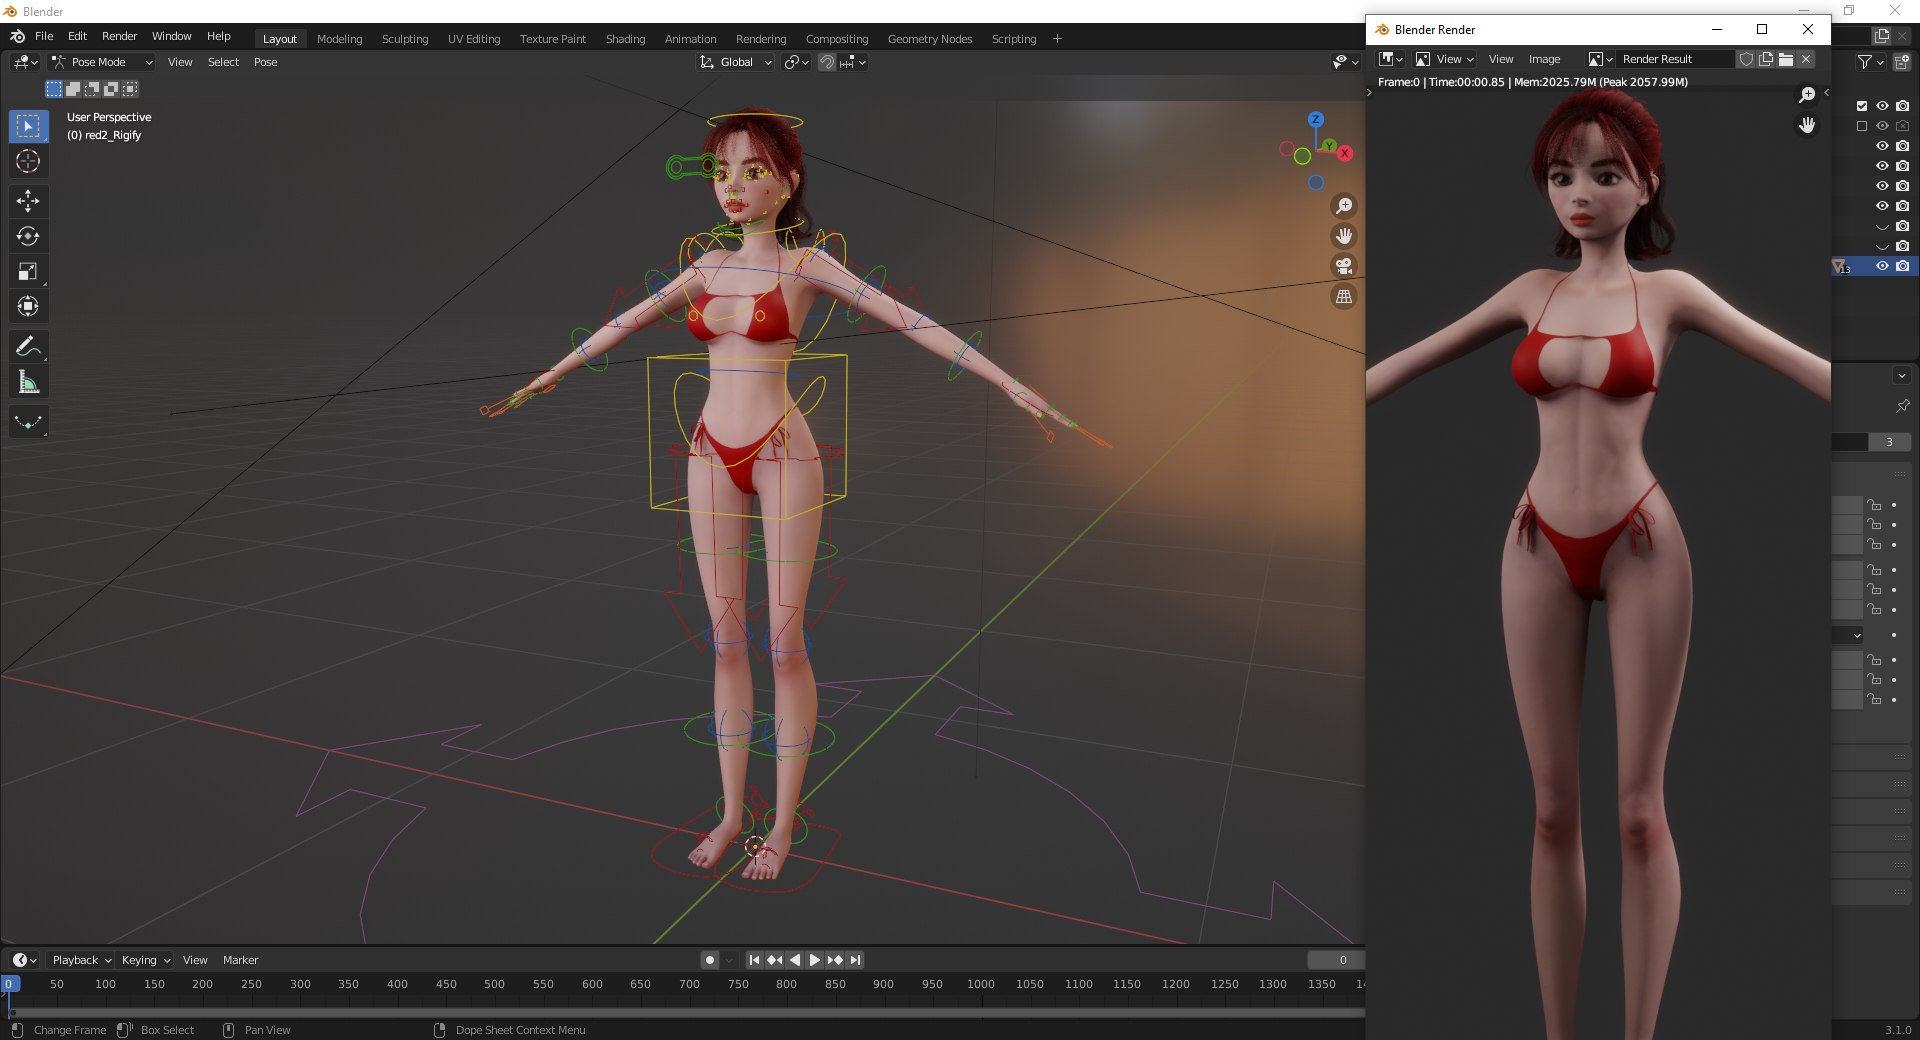Image resolution: width=1920 pixels, height=1040 pixels.
Task: Uncheck the first collection checkbox in outliner
Action: point(1862,106)
